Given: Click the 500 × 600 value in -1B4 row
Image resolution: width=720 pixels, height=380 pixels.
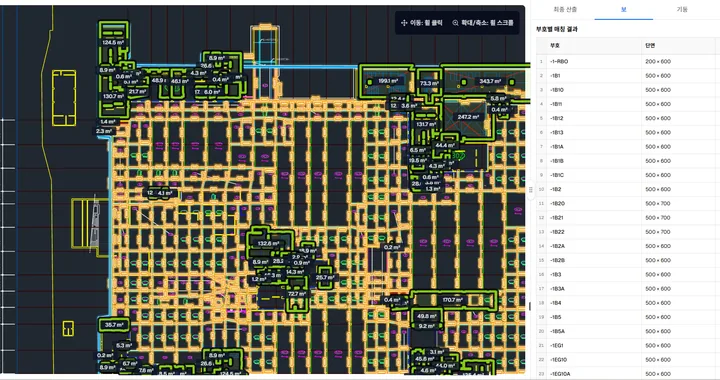Looking at the screenshot, I should coord(658,303).
